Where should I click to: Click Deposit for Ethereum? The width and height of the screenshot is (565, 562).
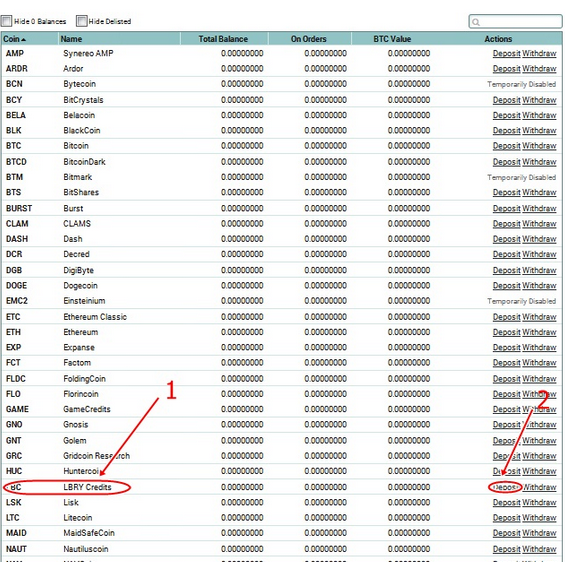(507, 332)
